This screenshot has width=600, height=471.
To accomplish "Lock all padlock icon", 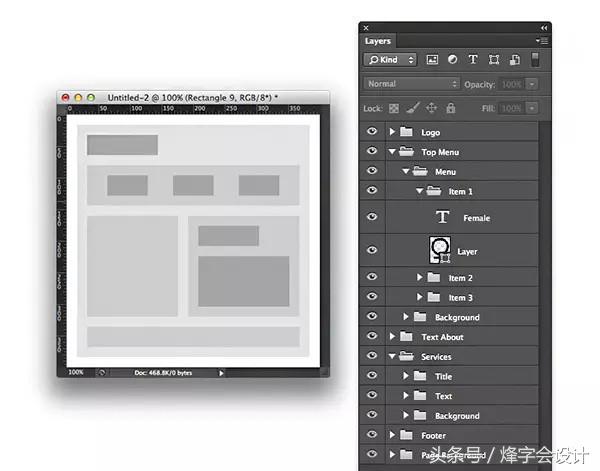I will 451,108.
